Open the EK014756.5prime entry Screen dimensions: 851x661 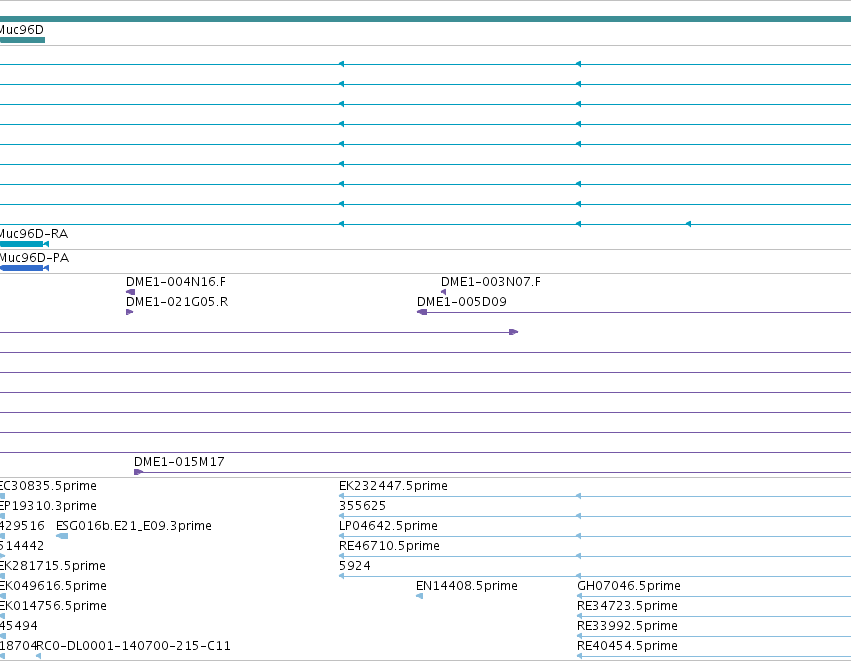(x=53, y=606)
